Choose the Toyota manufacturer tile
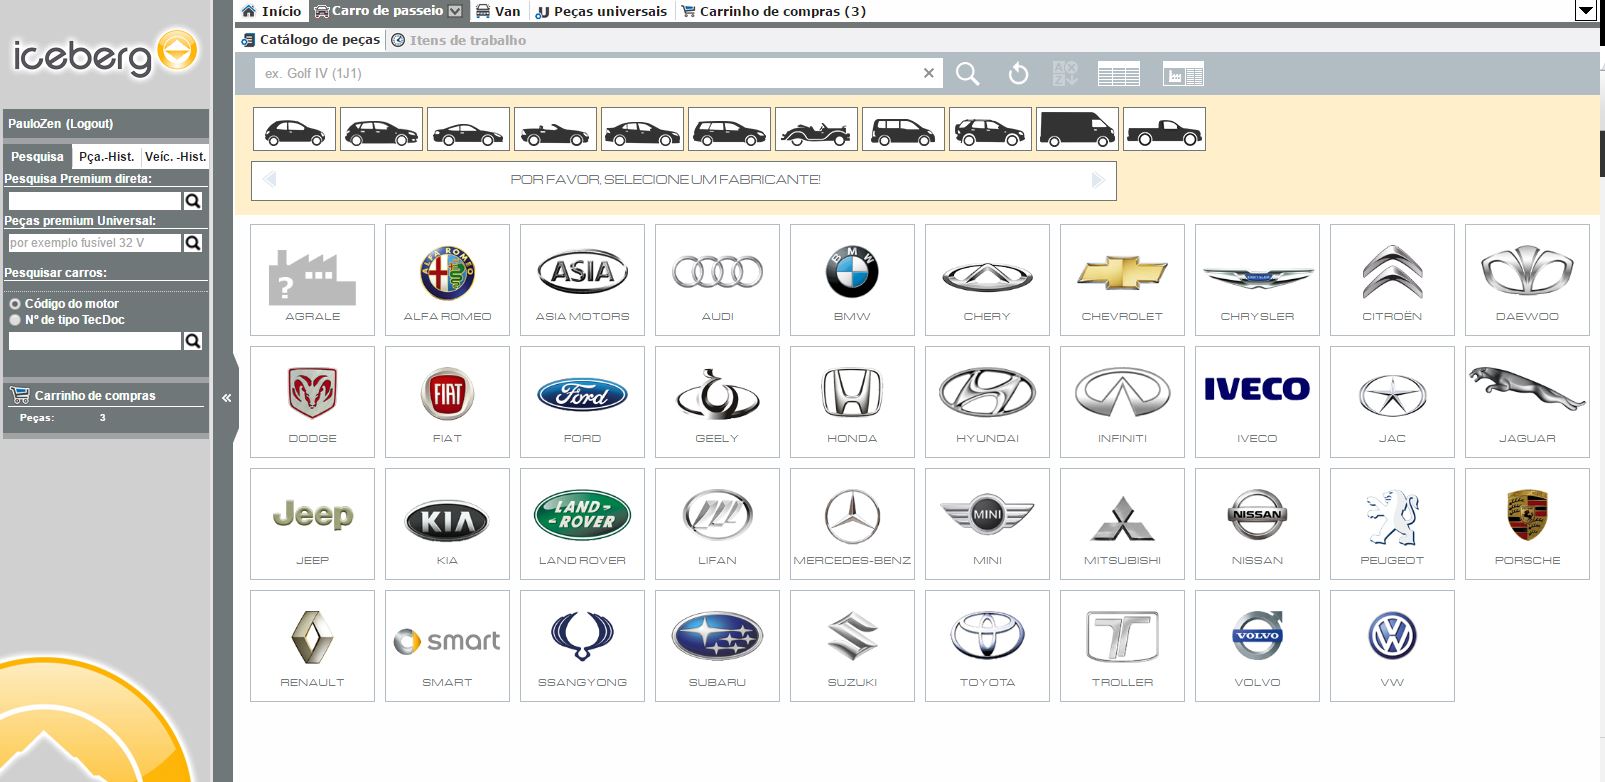This screenshot has height=782, width=1605. [987, 646]
